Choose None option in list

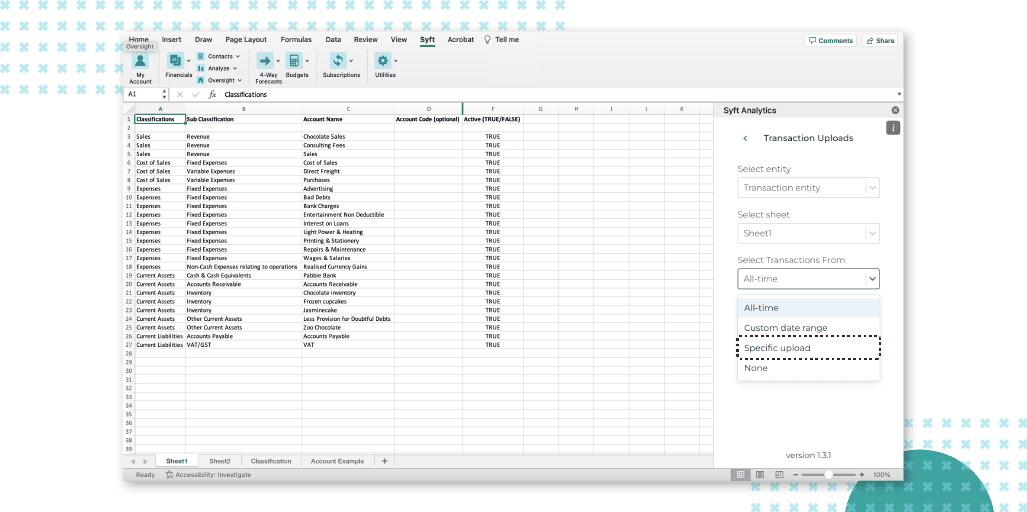point(808,368)
